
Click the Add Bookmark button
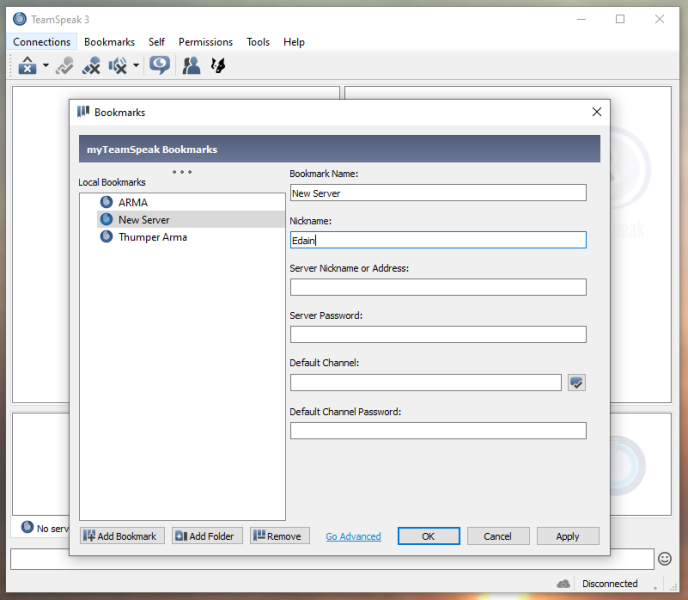(x=122, y=536)
